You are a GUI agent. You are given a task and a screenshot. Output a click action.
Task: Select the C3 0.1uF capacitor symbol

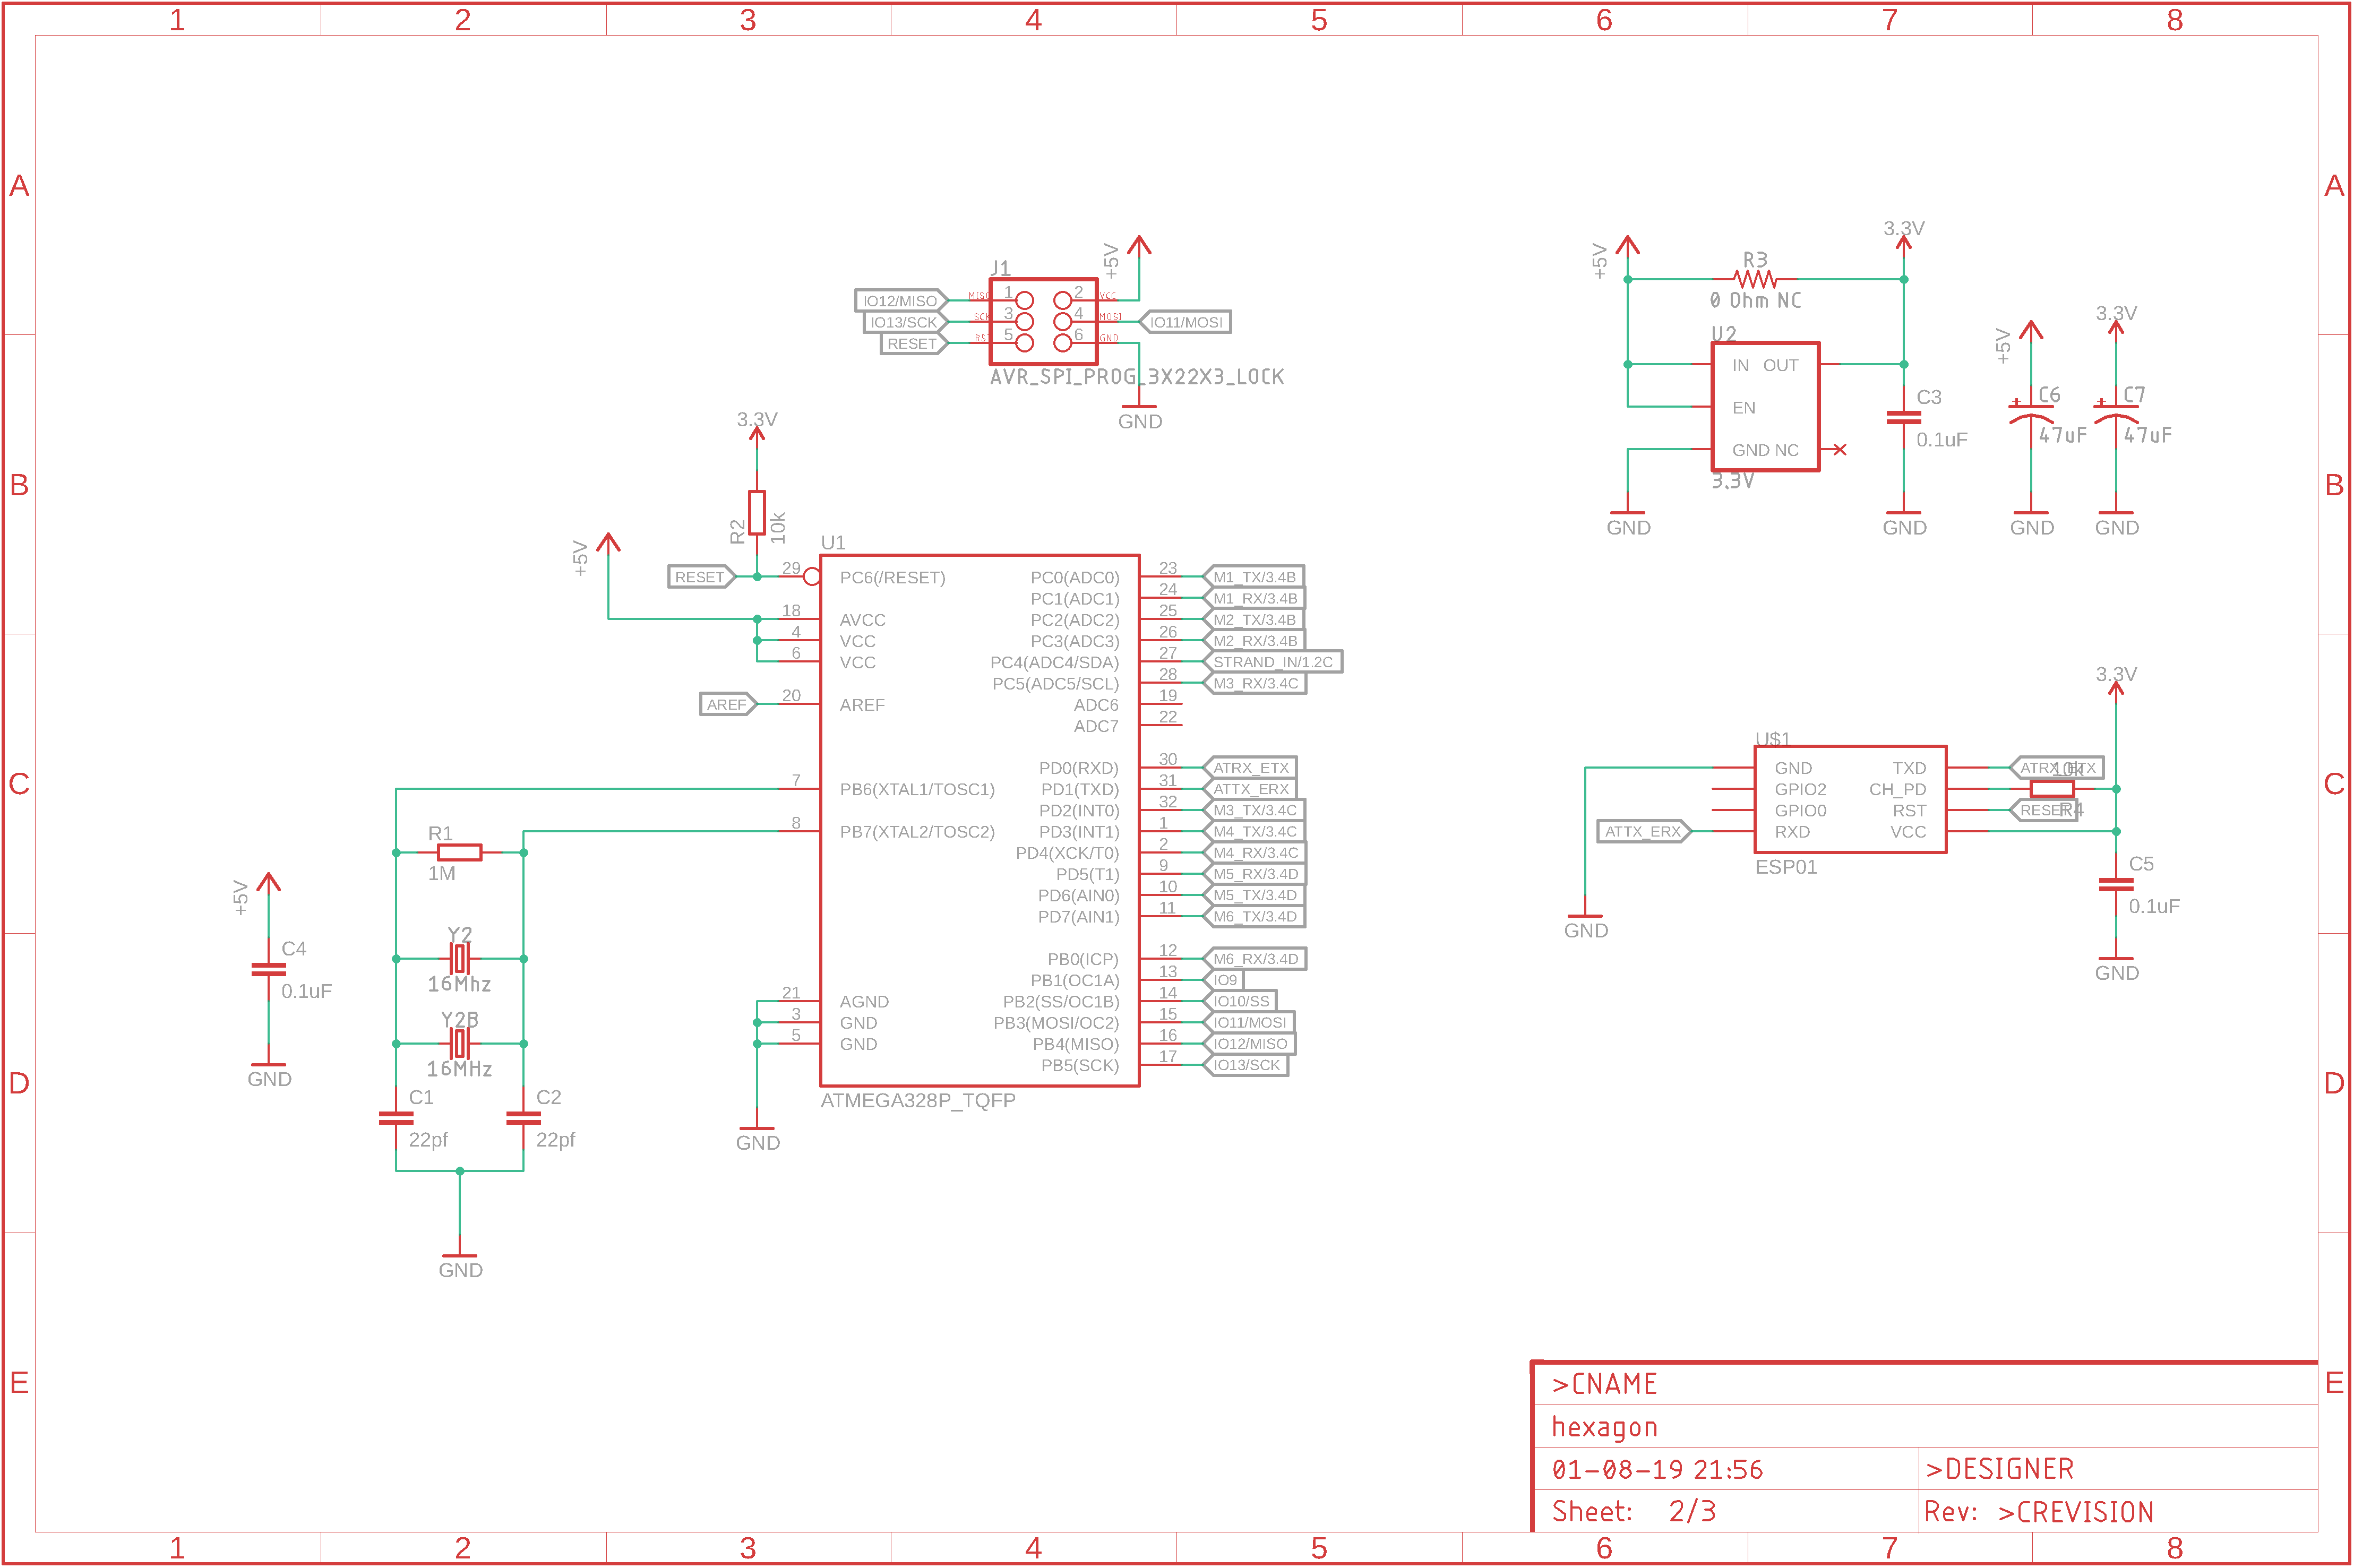point(1903,418)
